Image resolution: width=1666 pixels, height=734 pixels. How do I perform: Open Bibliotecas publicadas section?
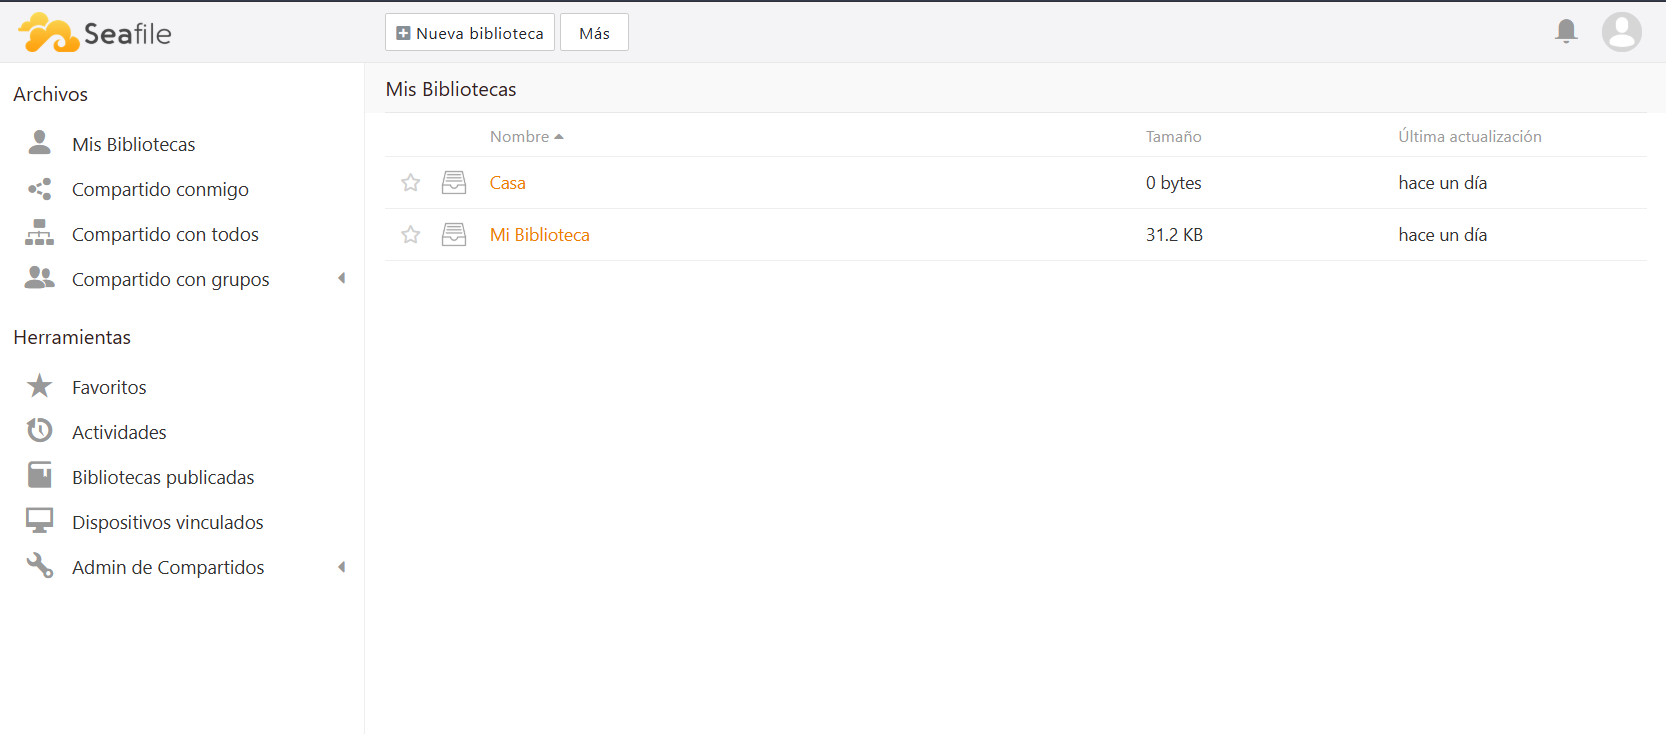click(x=163, y=477)
